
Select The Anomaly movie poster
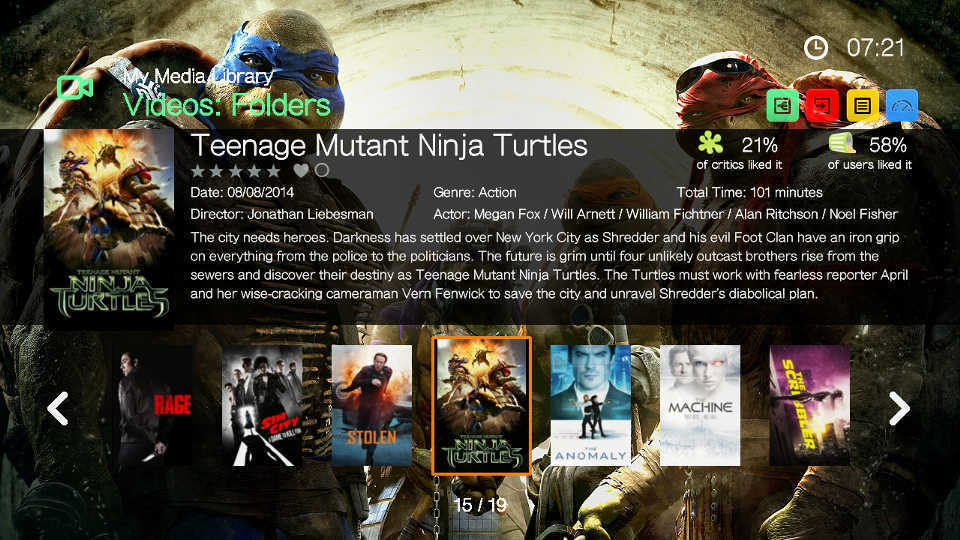tap(590, 405)
